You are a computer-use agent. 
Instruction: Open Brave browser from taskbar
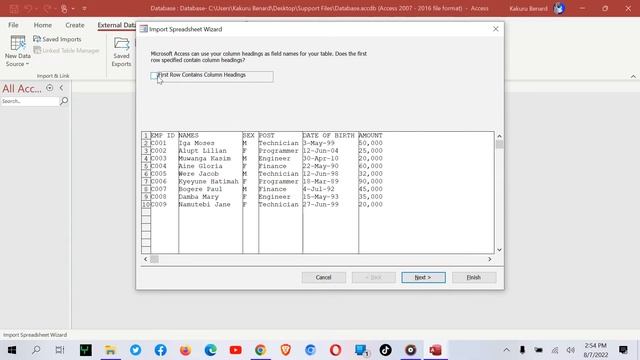point(286,350)
